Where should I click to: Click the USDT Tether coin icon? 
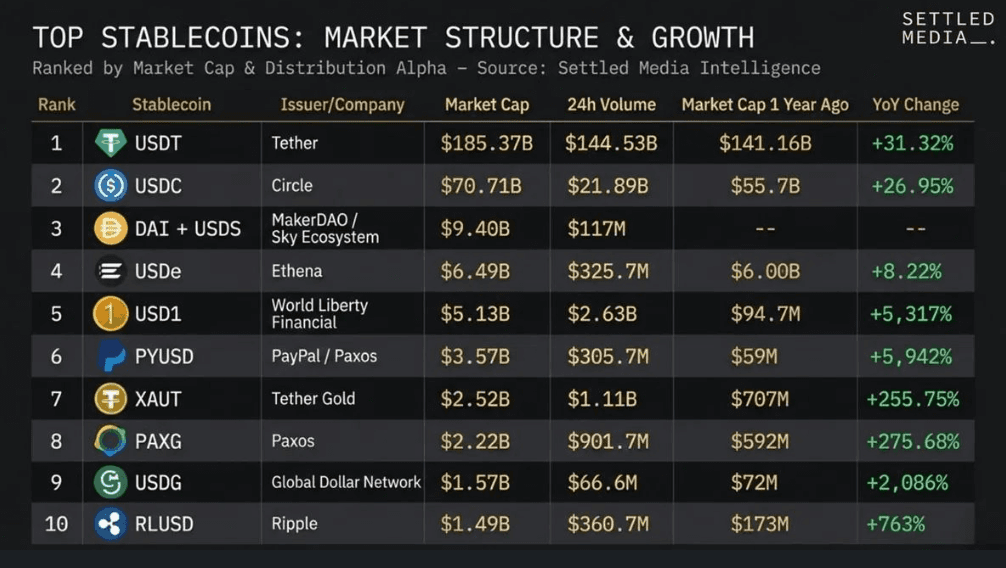pos(110,143)
